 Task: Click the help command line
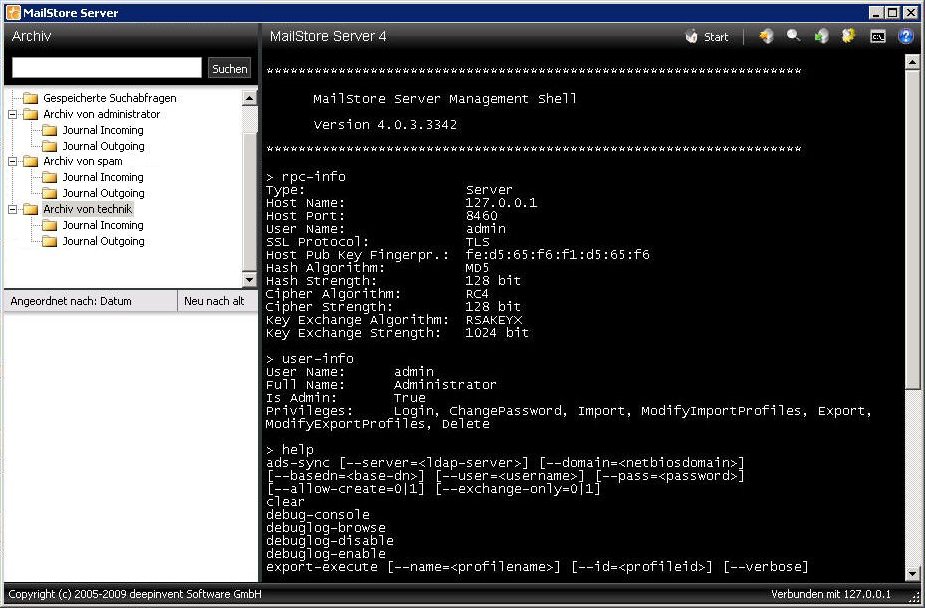coord(290,449)
